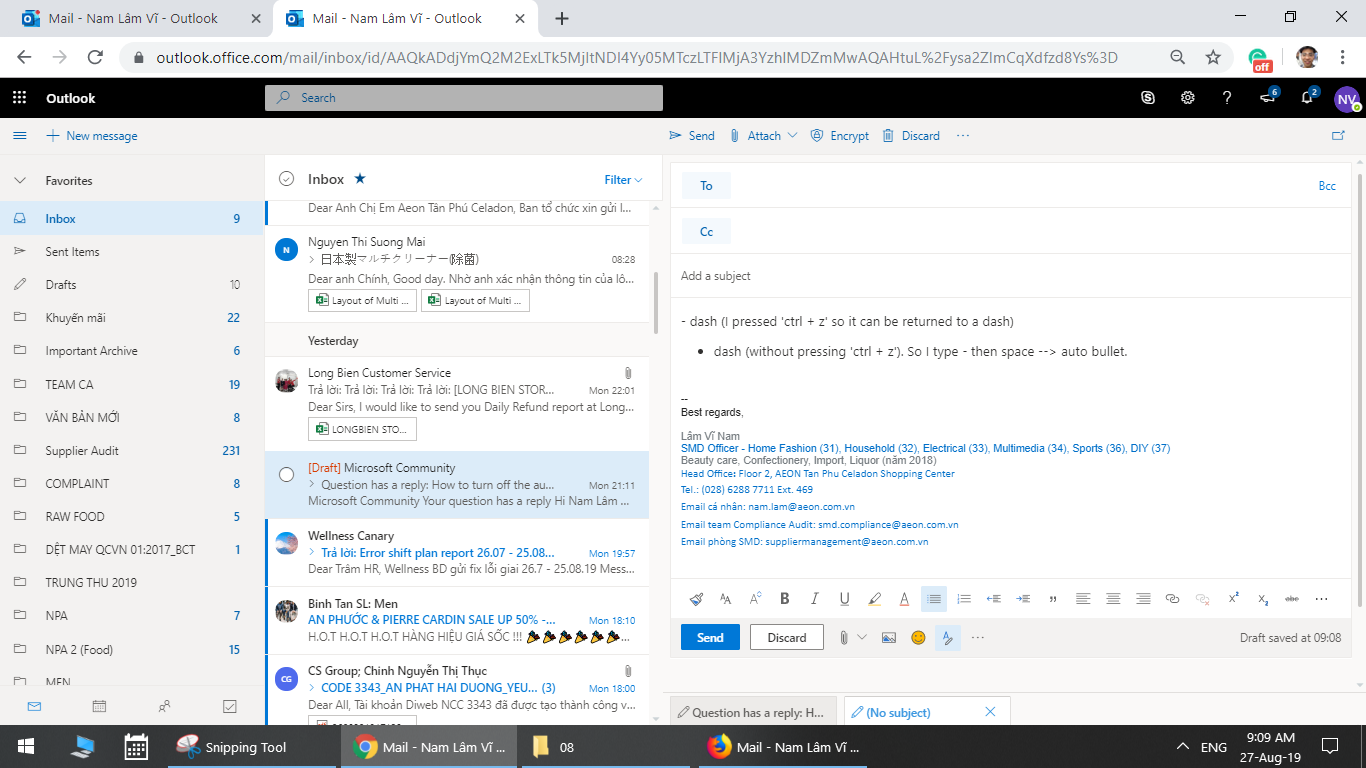Center align the text

[1113, 599]
